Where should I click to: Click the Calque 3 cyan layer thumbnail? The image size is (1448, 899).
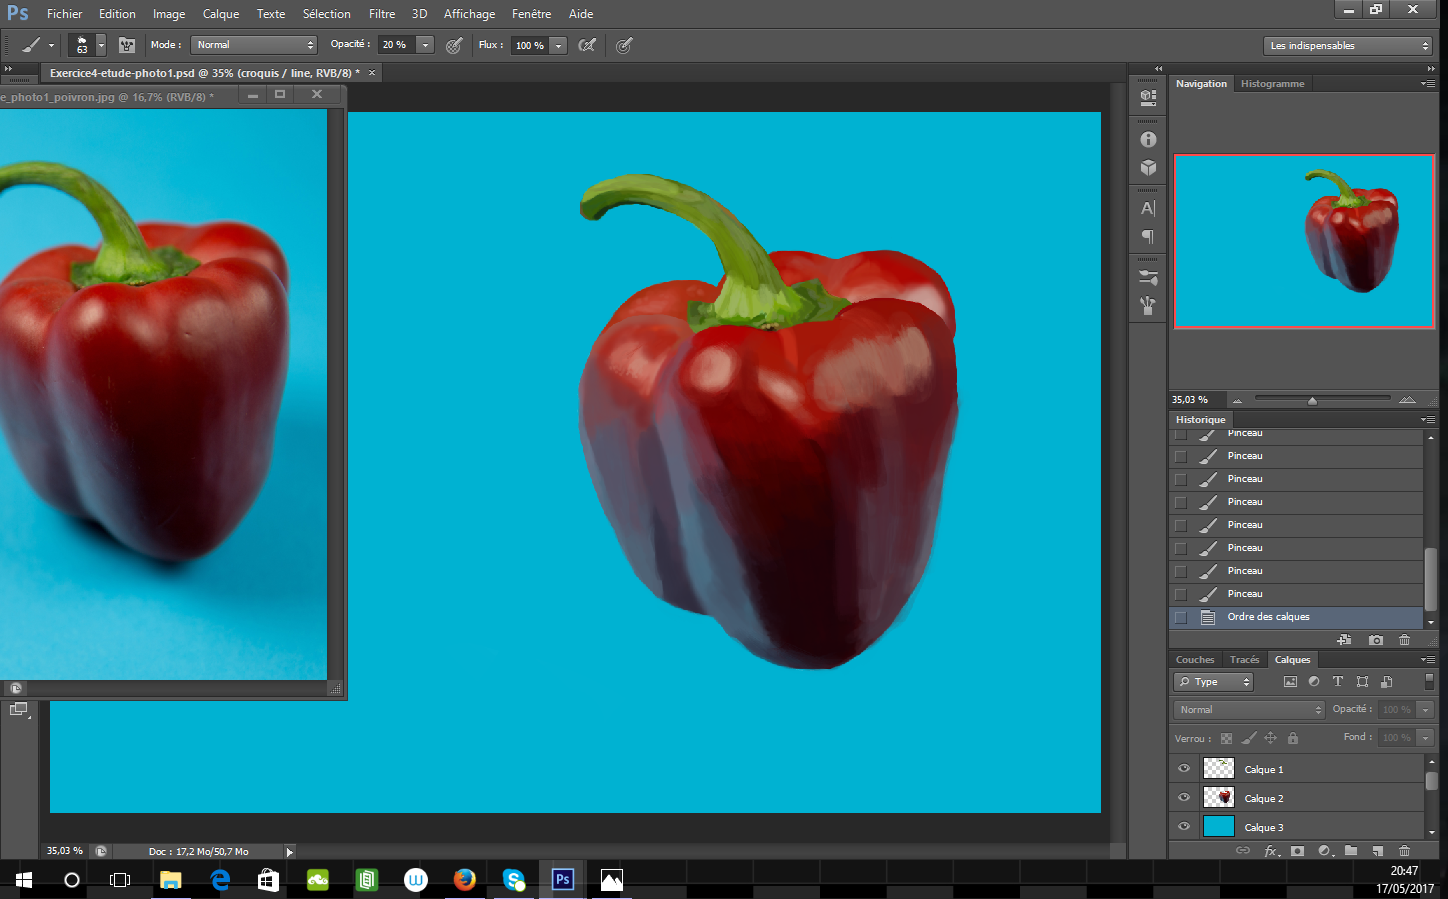(1218, 826)
